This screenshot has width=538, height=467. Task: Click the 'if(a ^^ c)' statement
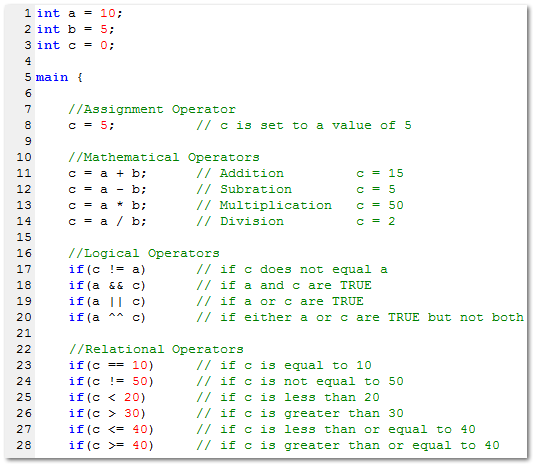coord(107,317)
